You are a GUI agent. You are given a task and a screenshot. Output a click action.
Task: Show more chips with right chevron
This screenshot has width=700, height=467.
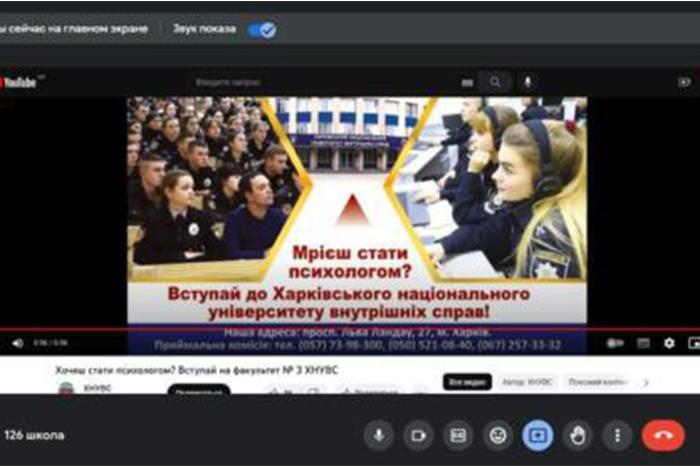[646, 382]
